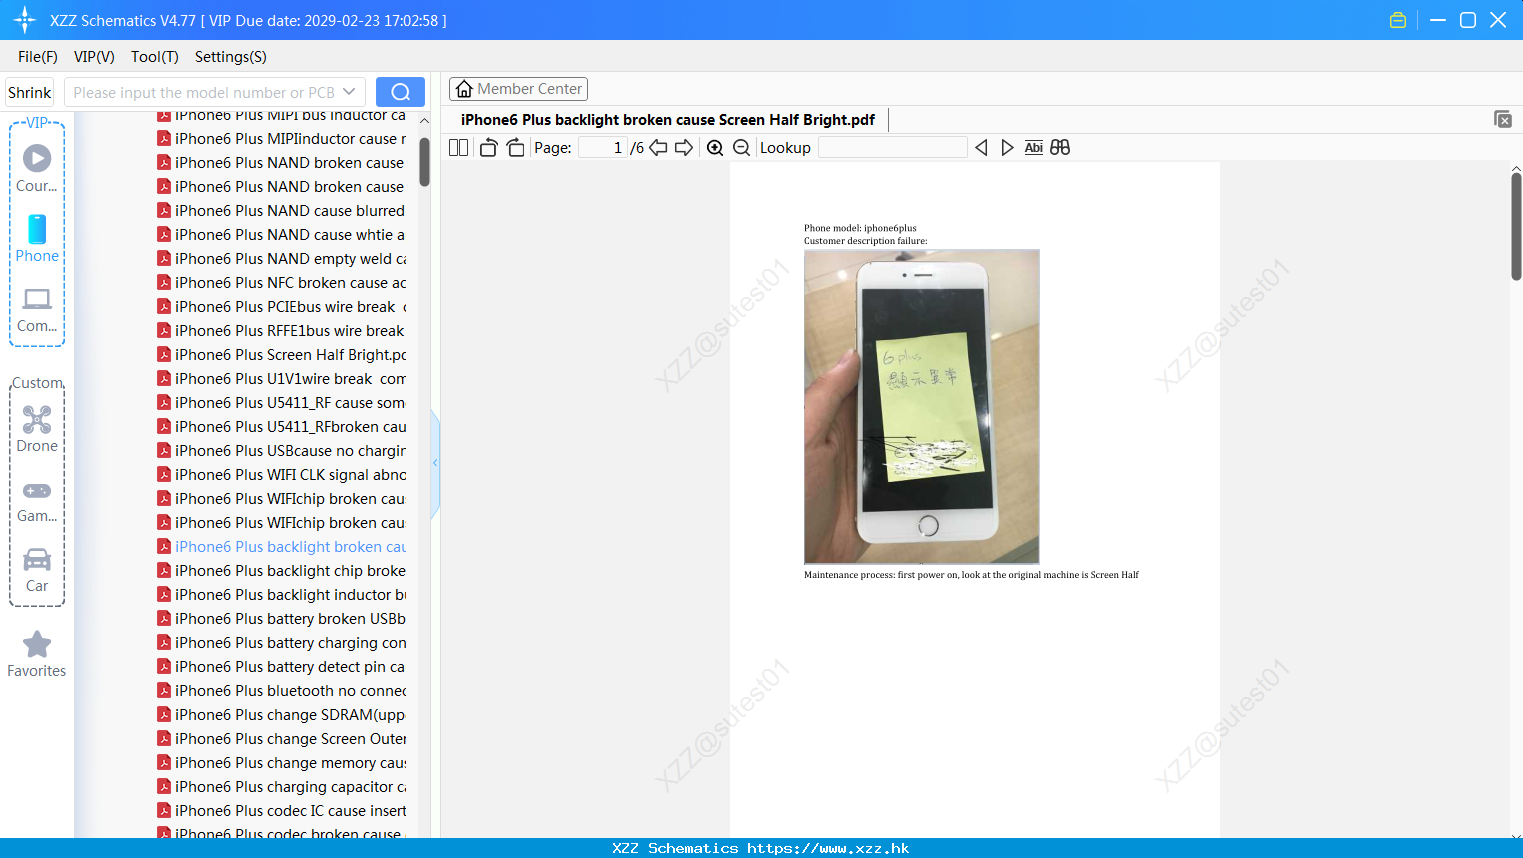Open 'iPhone6 Plus change memory' file
The image size is (1523, 858).
(281, 763)
